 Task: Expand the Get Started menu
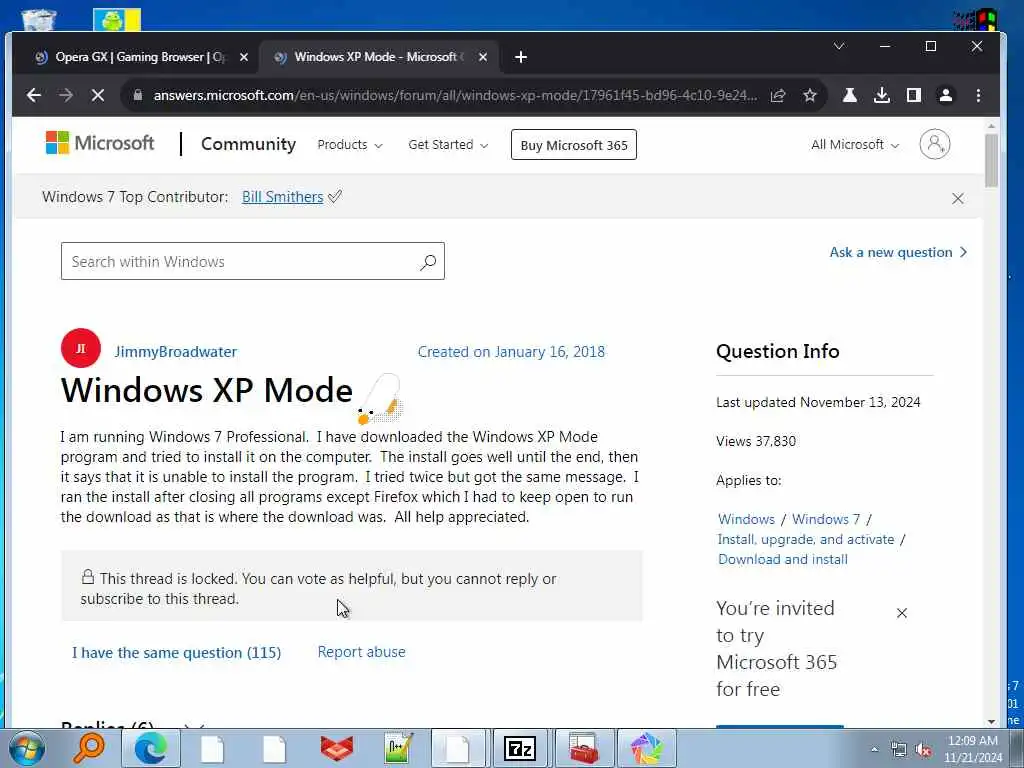[448, 145]
